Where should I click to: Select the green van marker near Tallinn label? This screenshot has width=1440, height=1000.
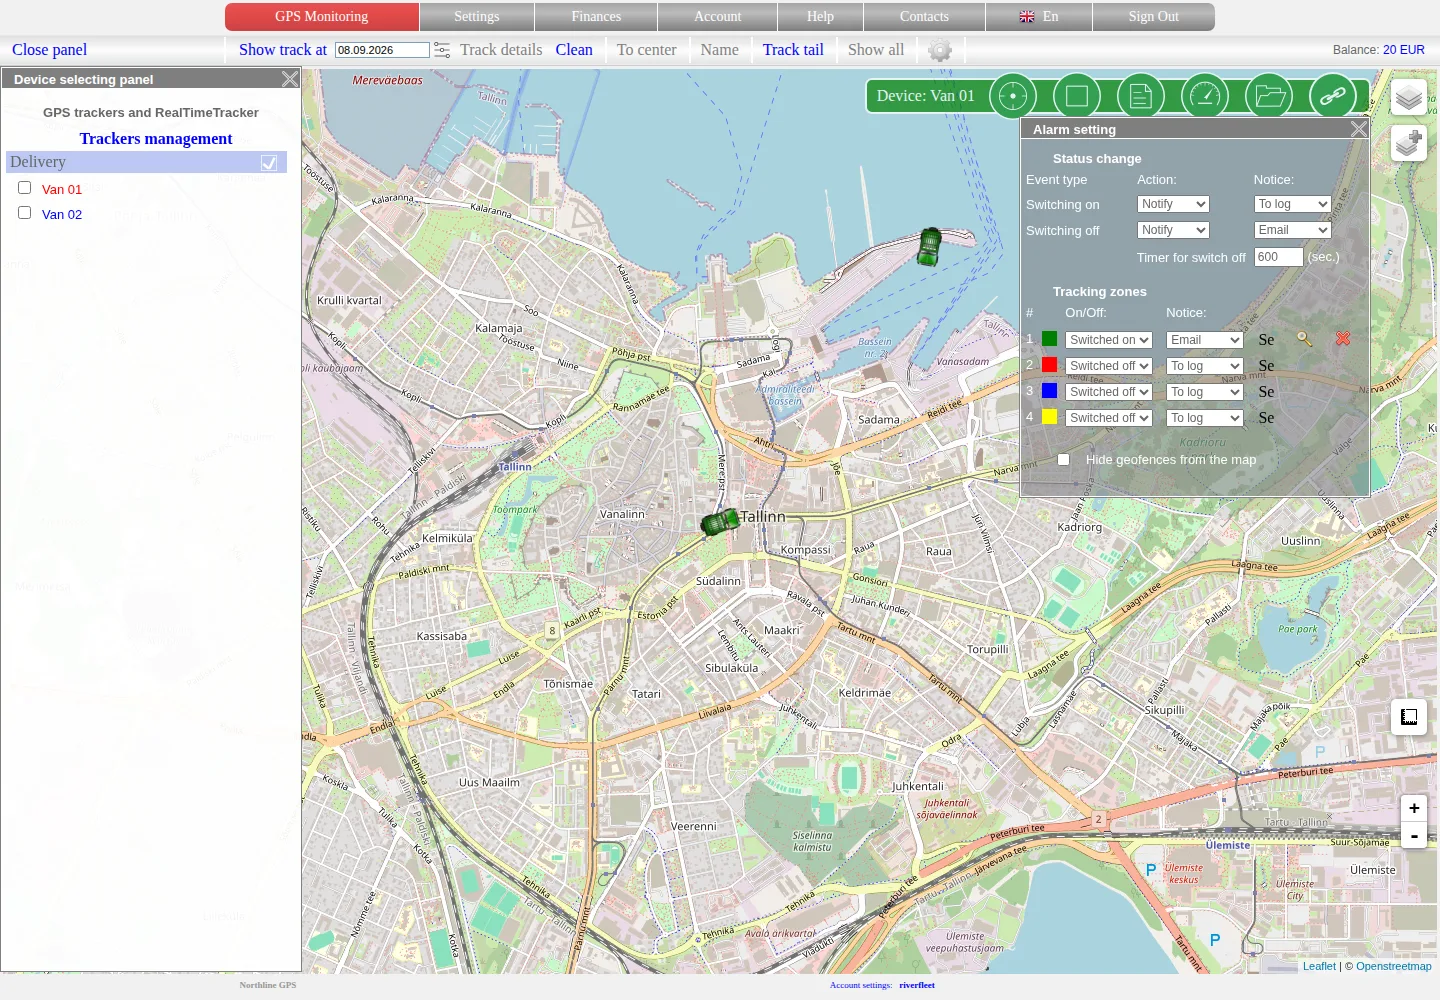click(x=720, y=522)
